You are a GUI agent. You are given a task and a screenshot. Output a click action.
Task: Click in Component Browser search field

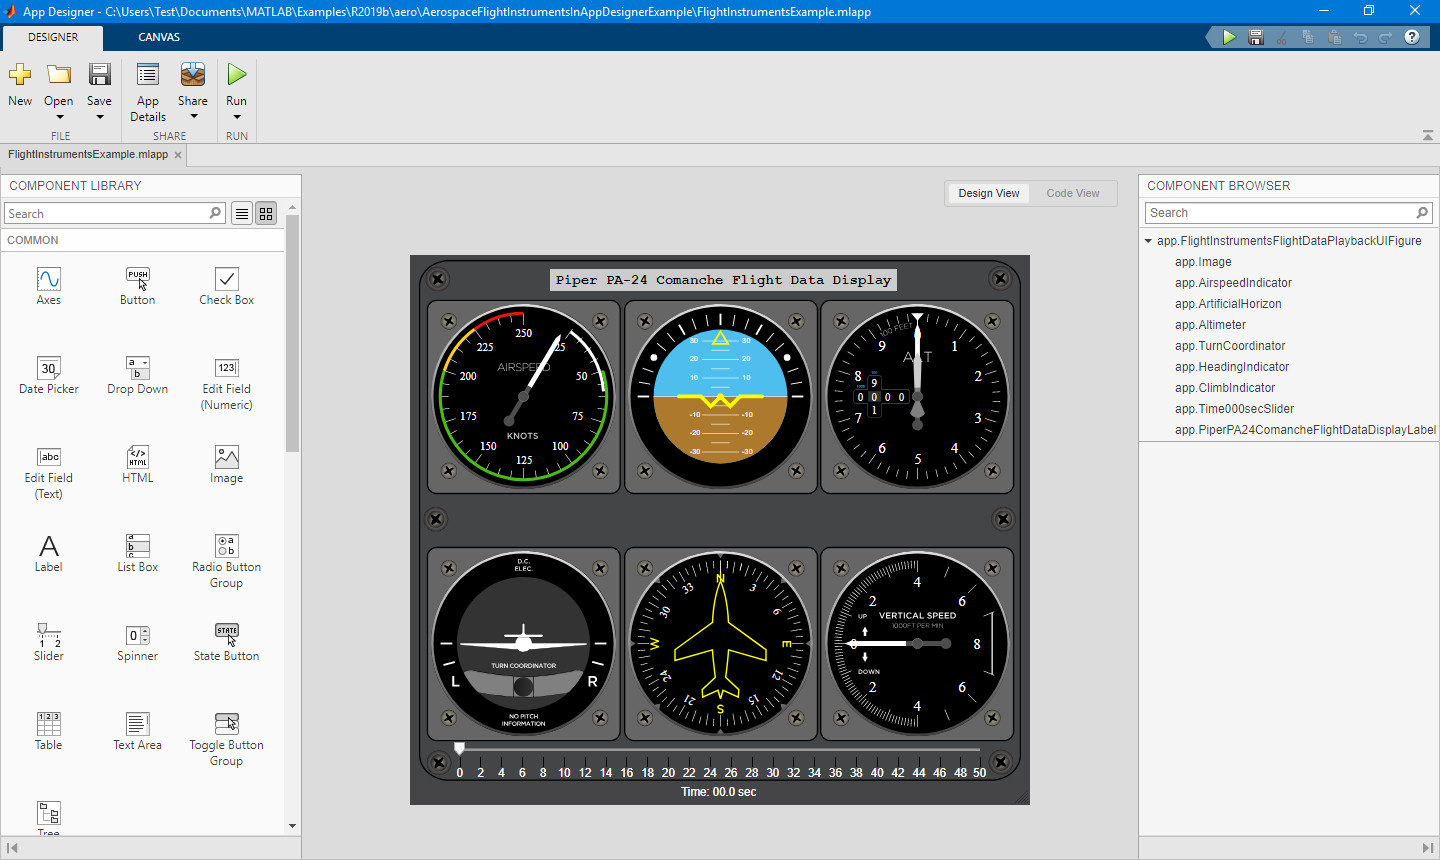click(x=1288, y=213)
